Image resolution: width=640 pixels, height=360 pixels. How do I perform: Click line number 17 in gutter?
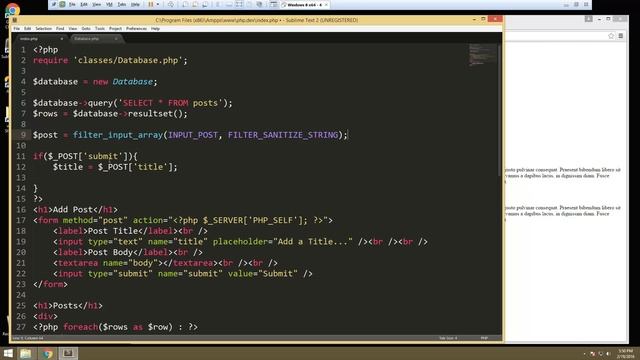point(21,220)
